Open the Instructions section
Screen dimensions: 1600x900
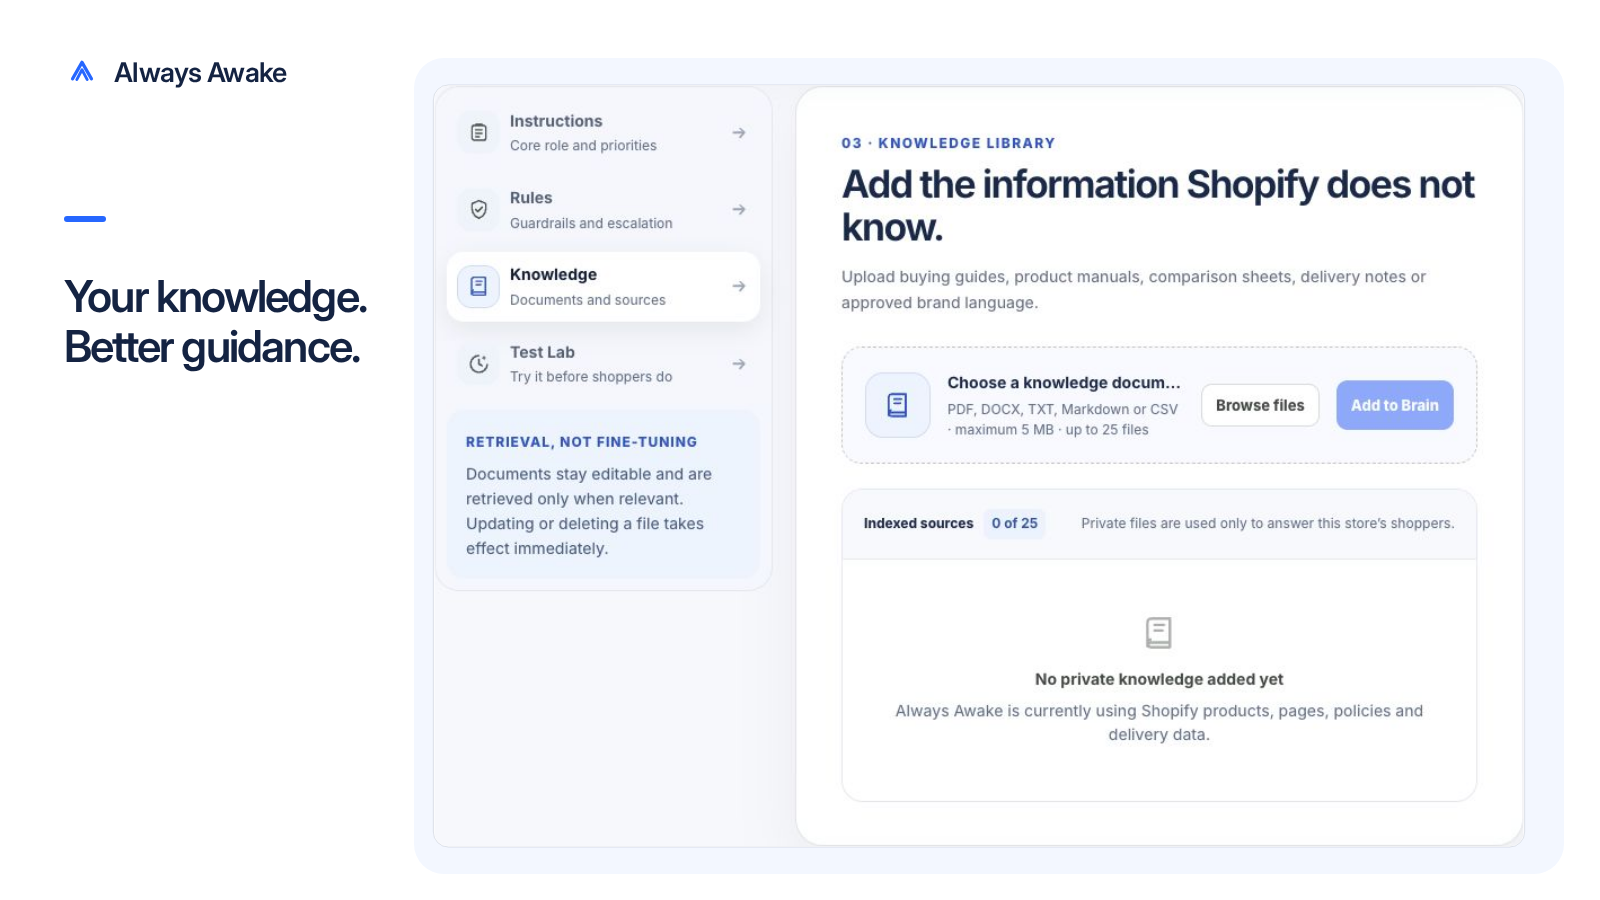tap(603, 132)
